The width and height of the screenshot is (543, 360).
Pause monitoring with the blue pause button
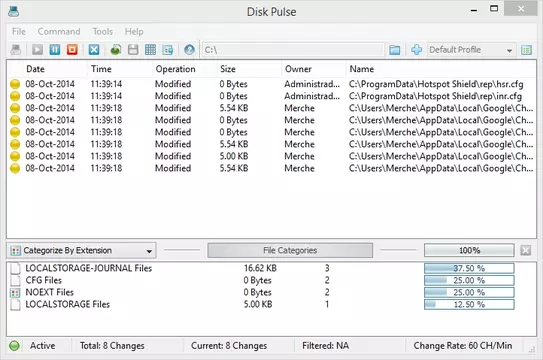(55, 50)
